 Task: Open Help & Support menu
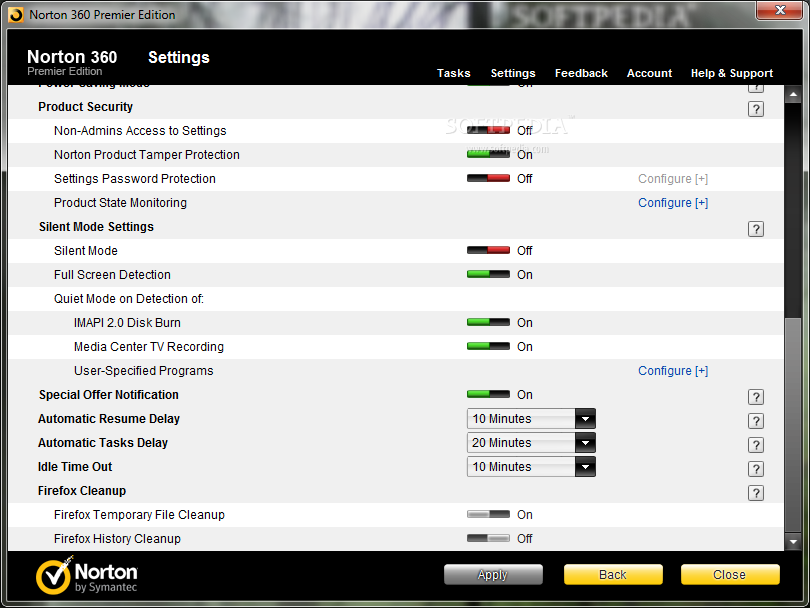pyautogui.click(x=732, y=73)
